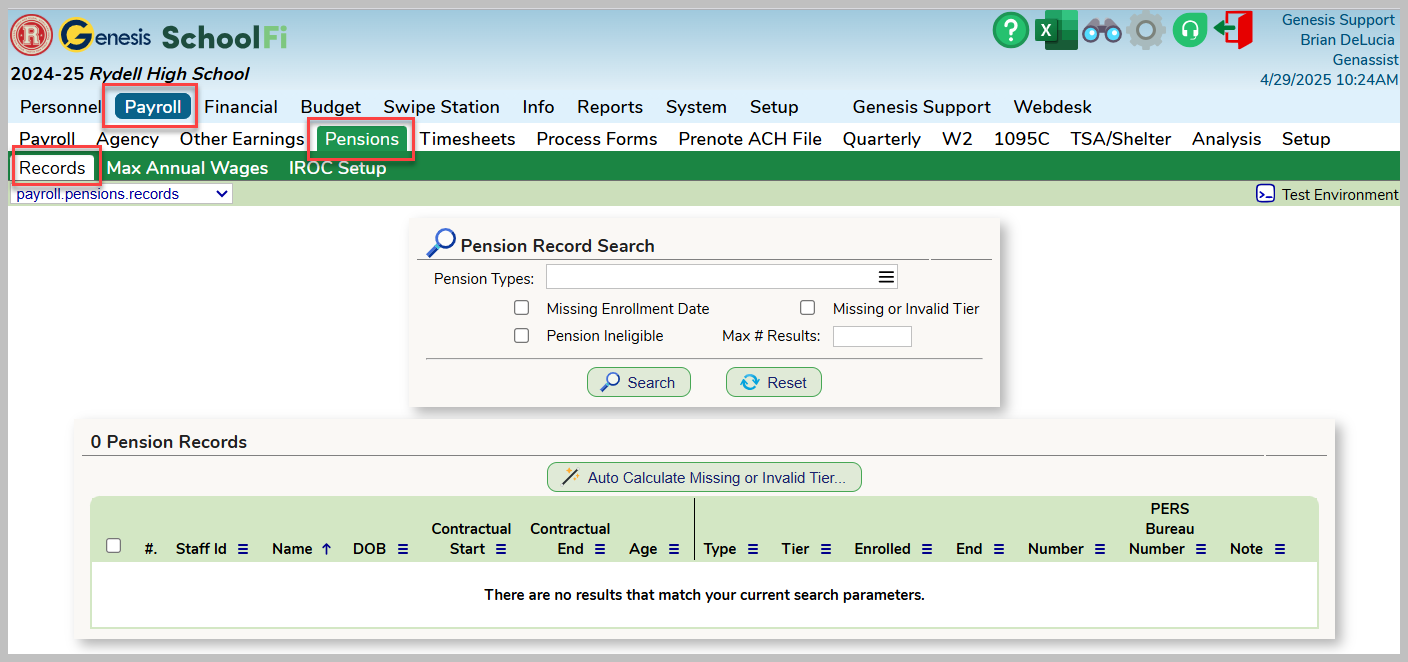Check the Pension Ineligible checkbox
This screenshot has height=662, width=1408.
(521, 335)
